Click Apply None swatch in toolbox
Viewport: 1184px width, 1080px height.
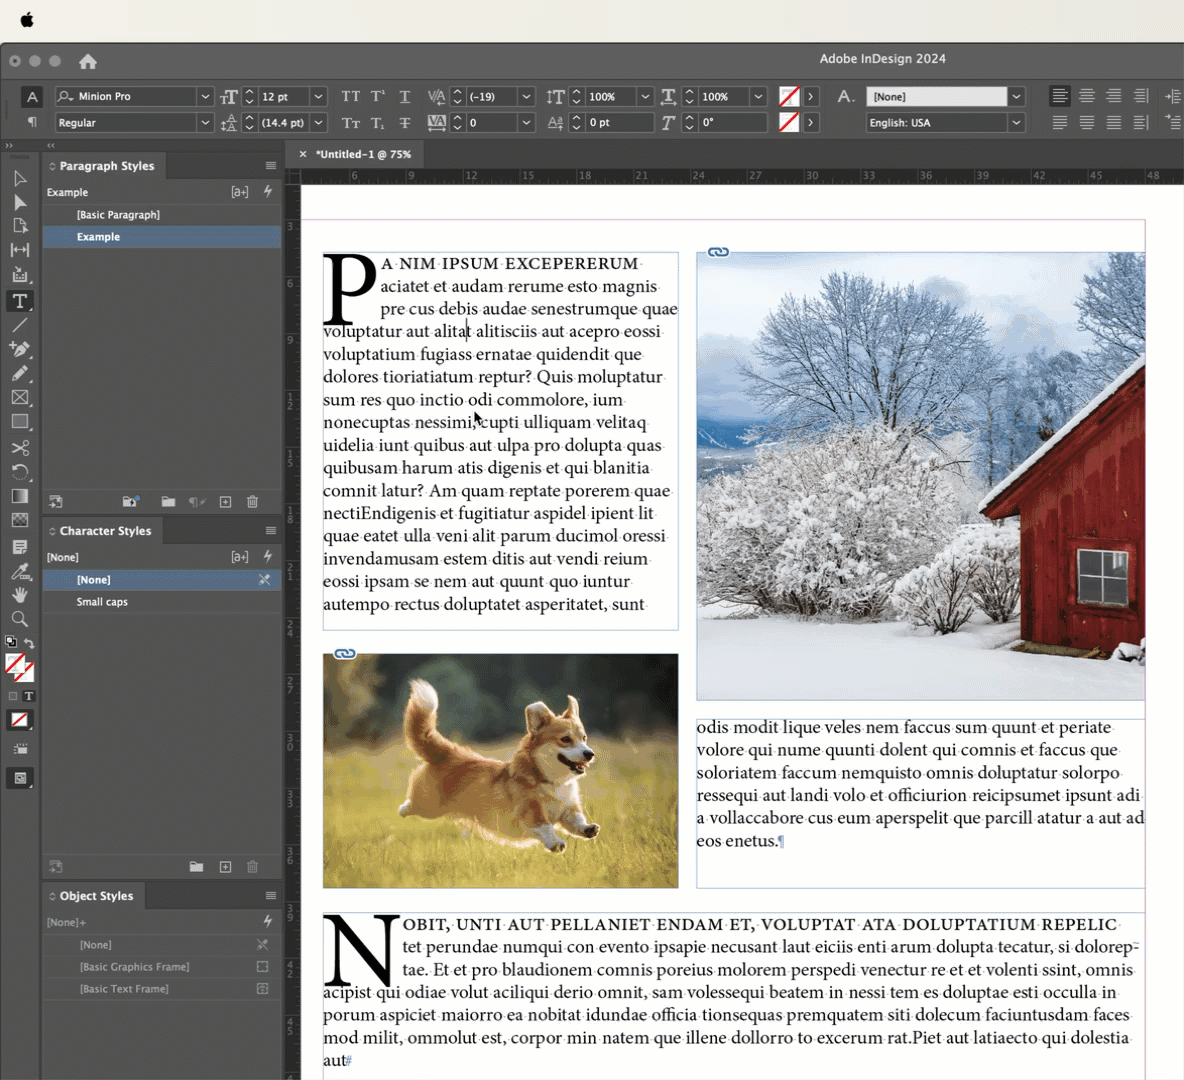coord(20,721)
